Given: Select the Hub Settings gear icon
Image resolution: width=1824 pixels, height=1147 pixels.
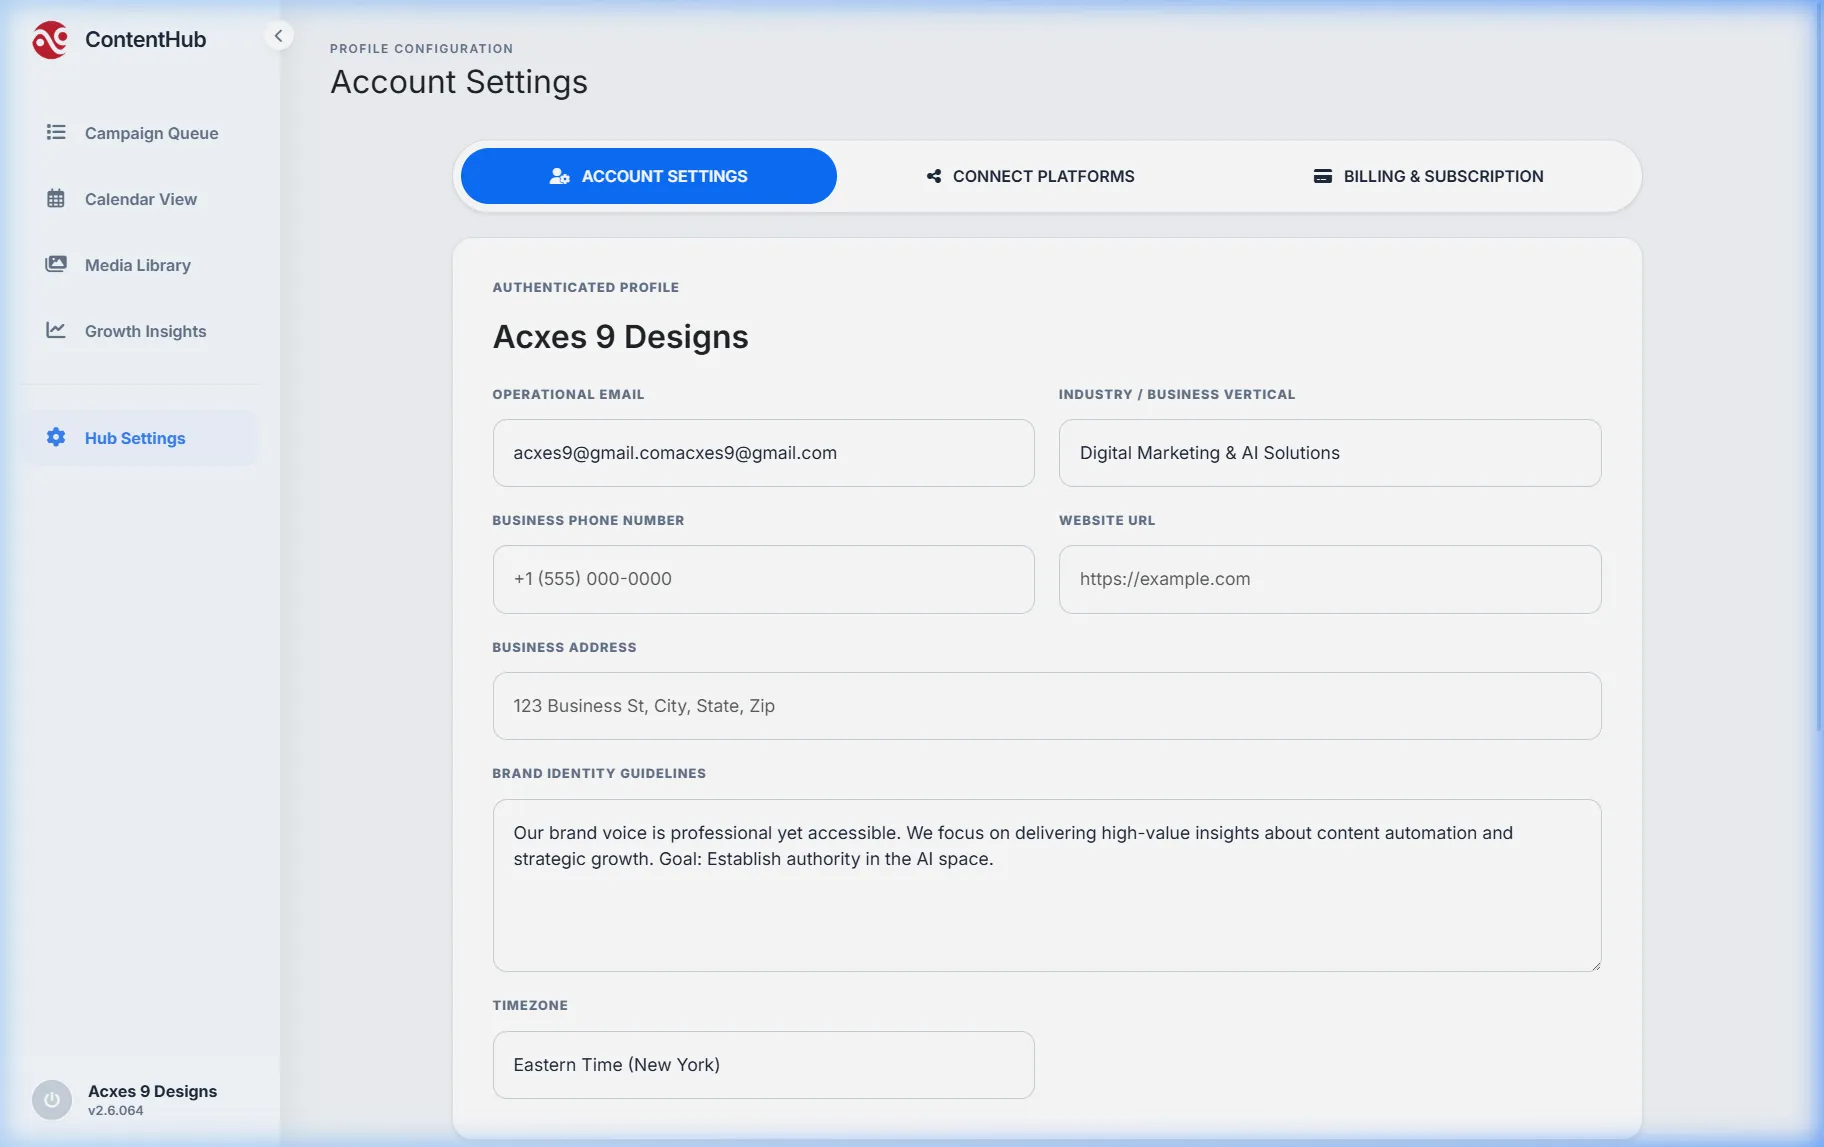Looking at the screenshot, I should coord(56,437).
